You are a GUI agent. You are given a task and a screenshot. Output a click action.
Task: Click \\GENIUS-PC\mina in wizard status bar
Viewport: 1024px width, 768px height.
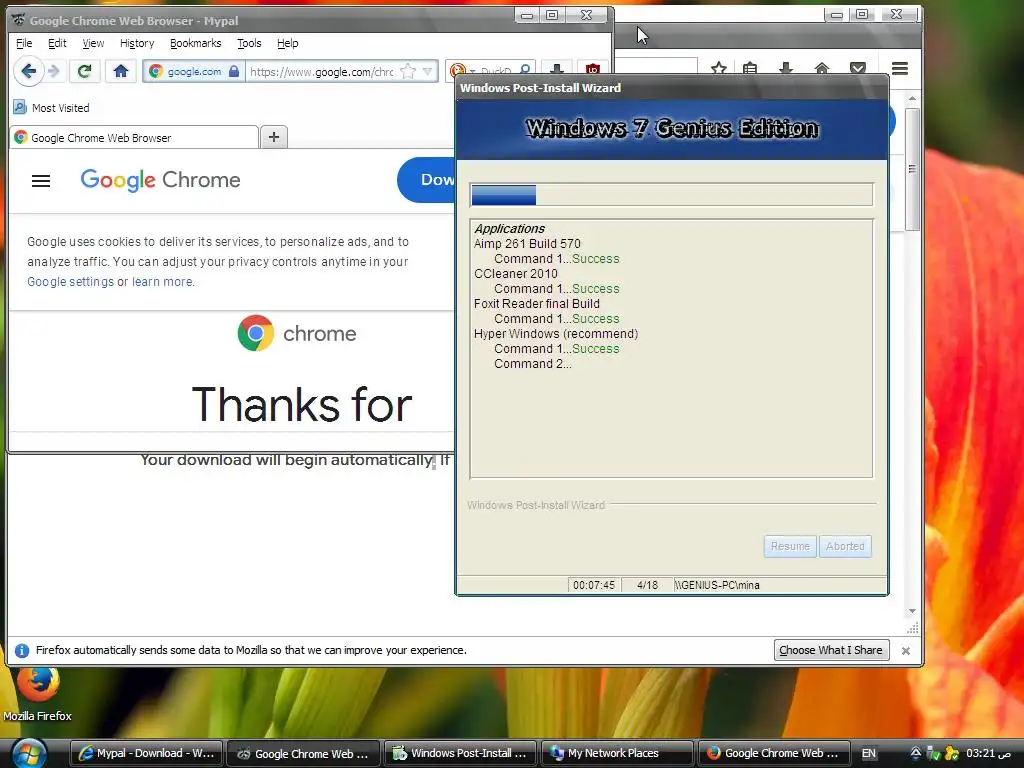pos(717,585)
